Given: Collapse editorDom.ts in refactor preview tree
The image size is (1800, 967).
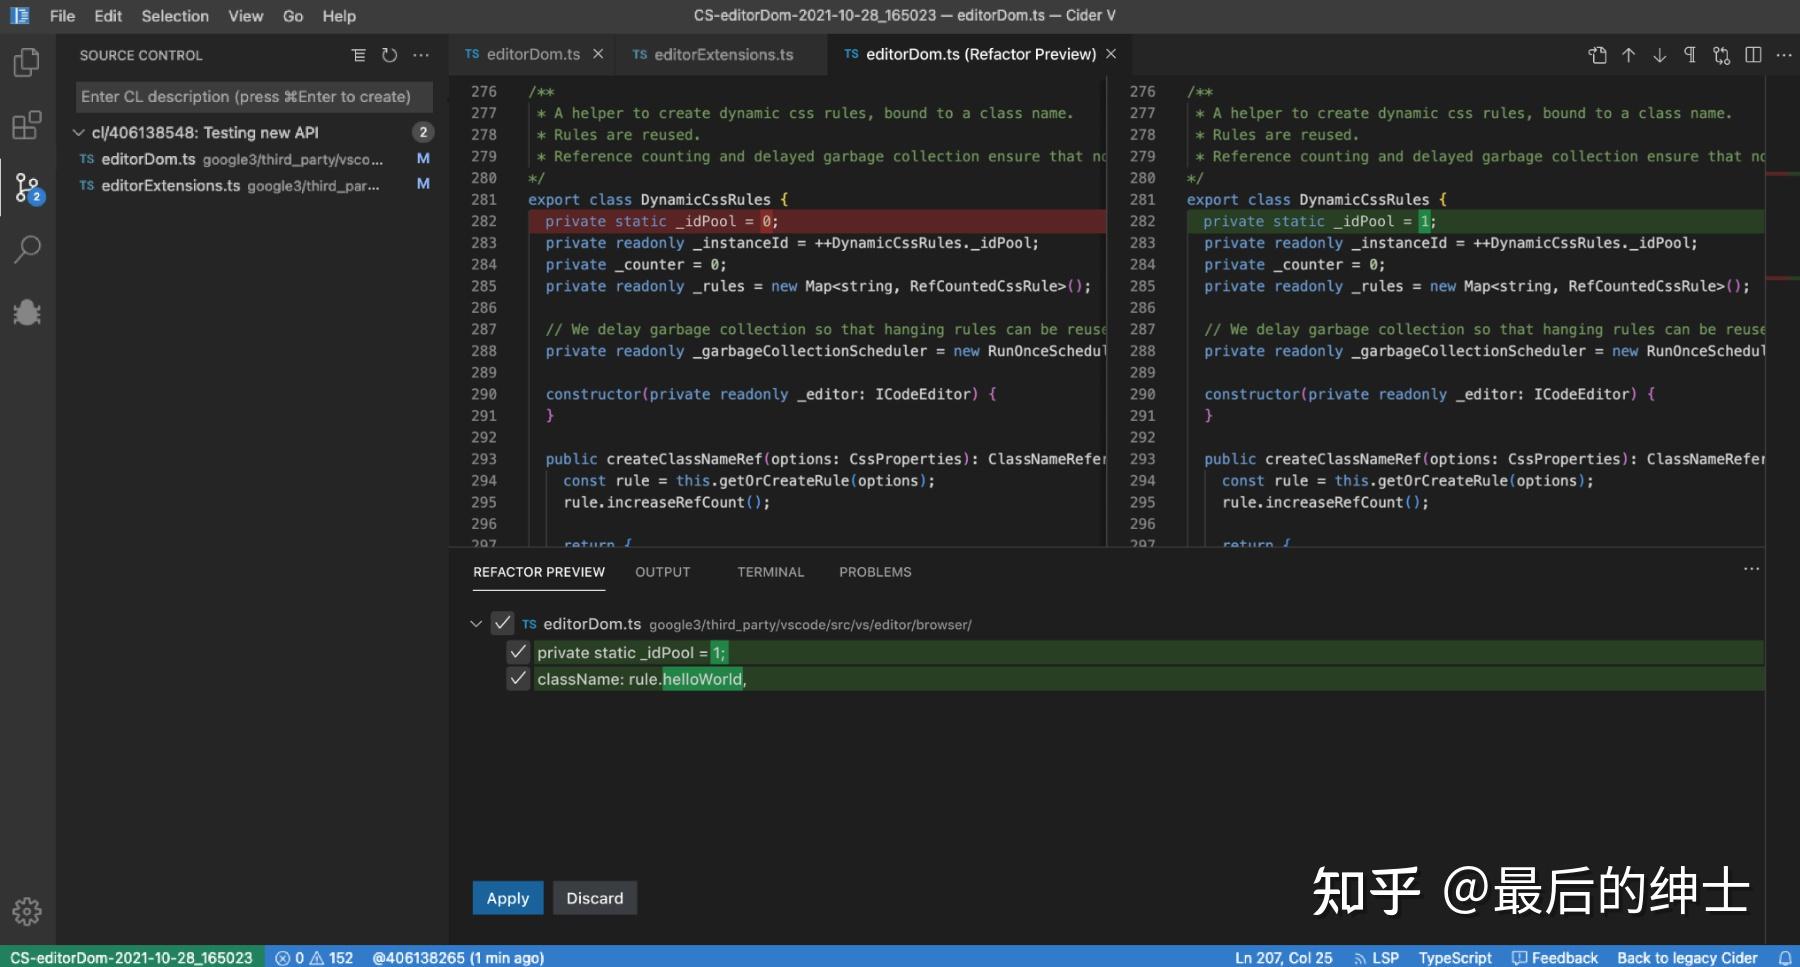Looking at the screenshot, I should [x=476, y=623].
